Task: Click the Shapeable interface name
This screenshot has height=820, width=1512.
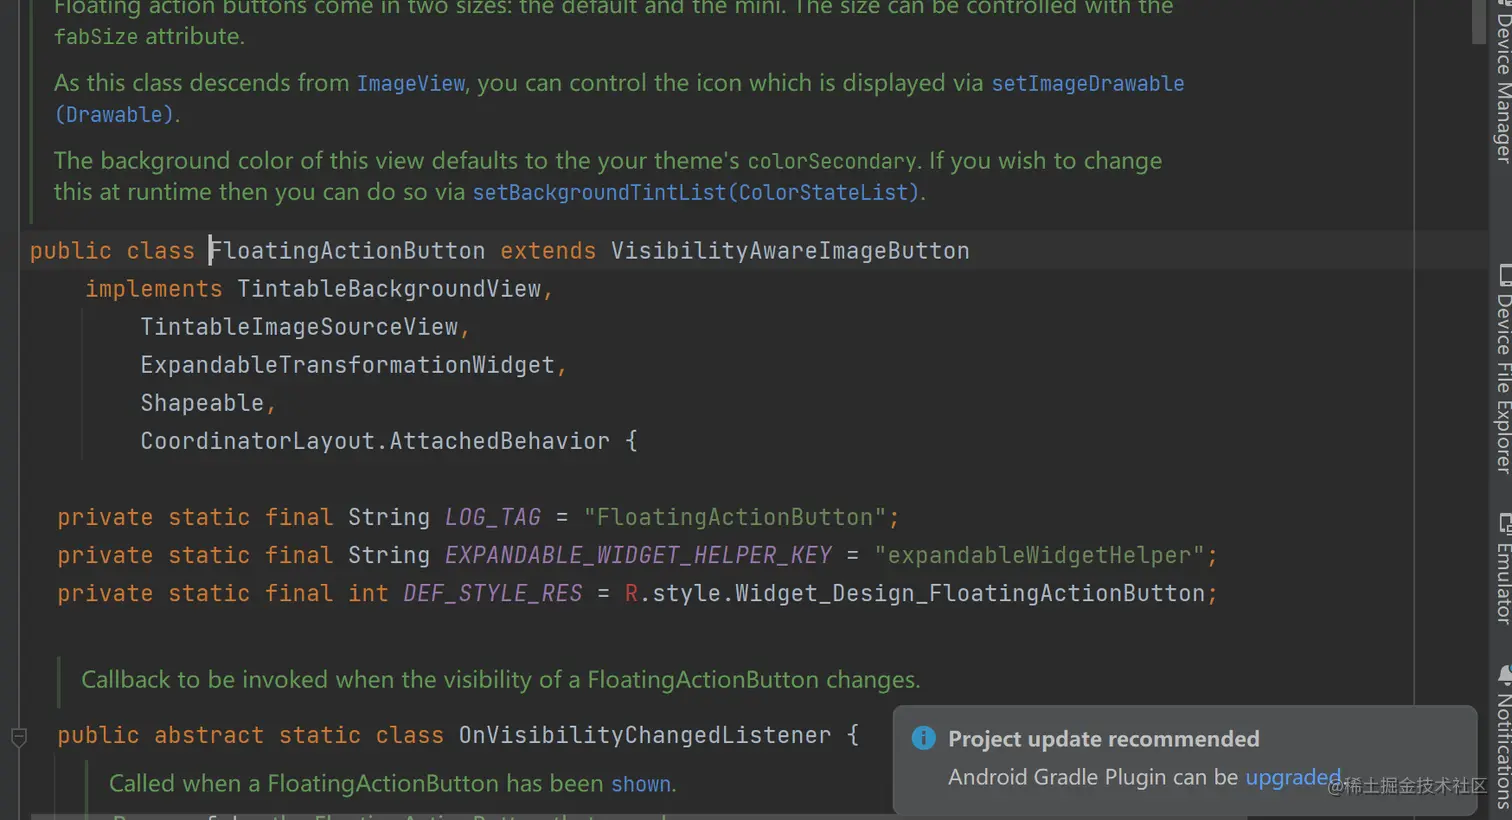Action: pyautogui.click(x=202, y=403)
